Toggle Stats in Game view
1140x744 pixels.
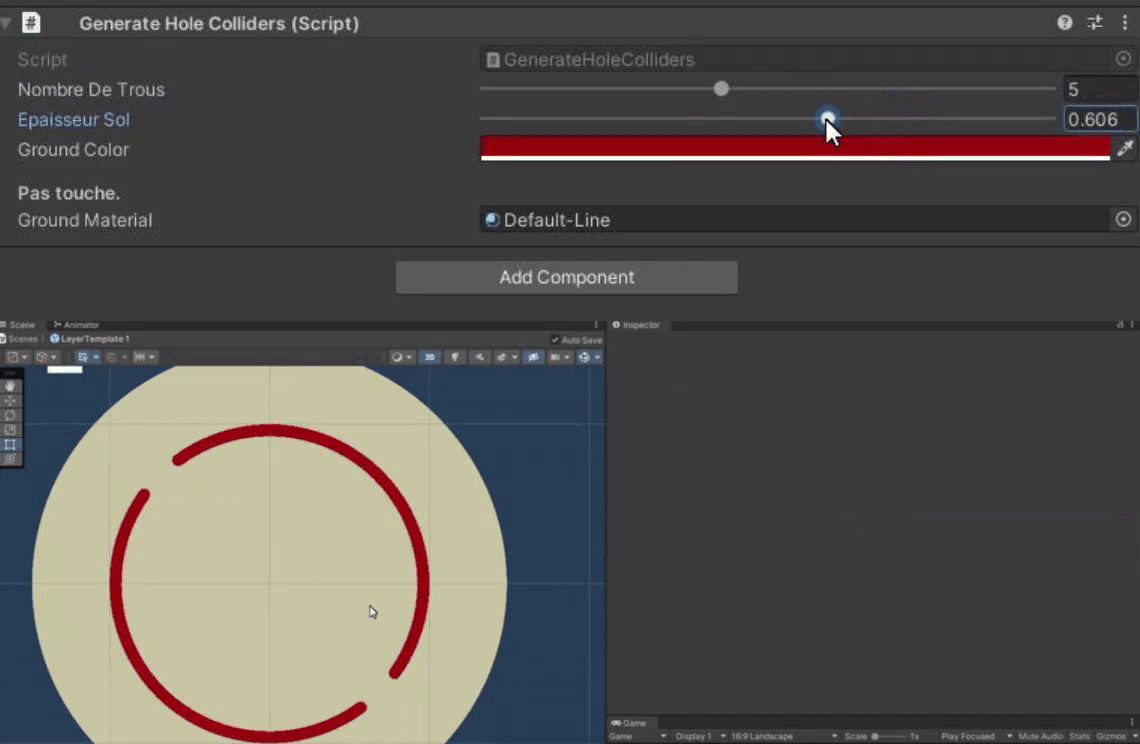click(x=1080, y=736)
